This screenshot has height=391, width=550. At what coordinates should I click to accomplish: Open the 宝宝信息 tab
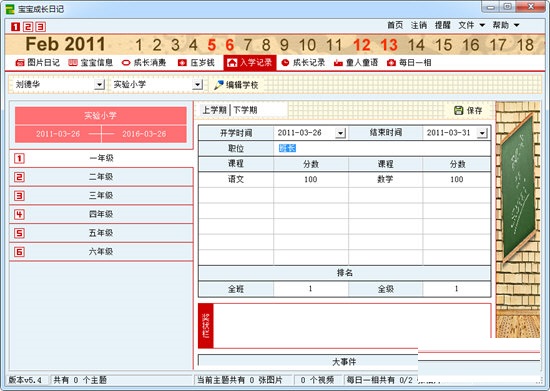(90, 63)
